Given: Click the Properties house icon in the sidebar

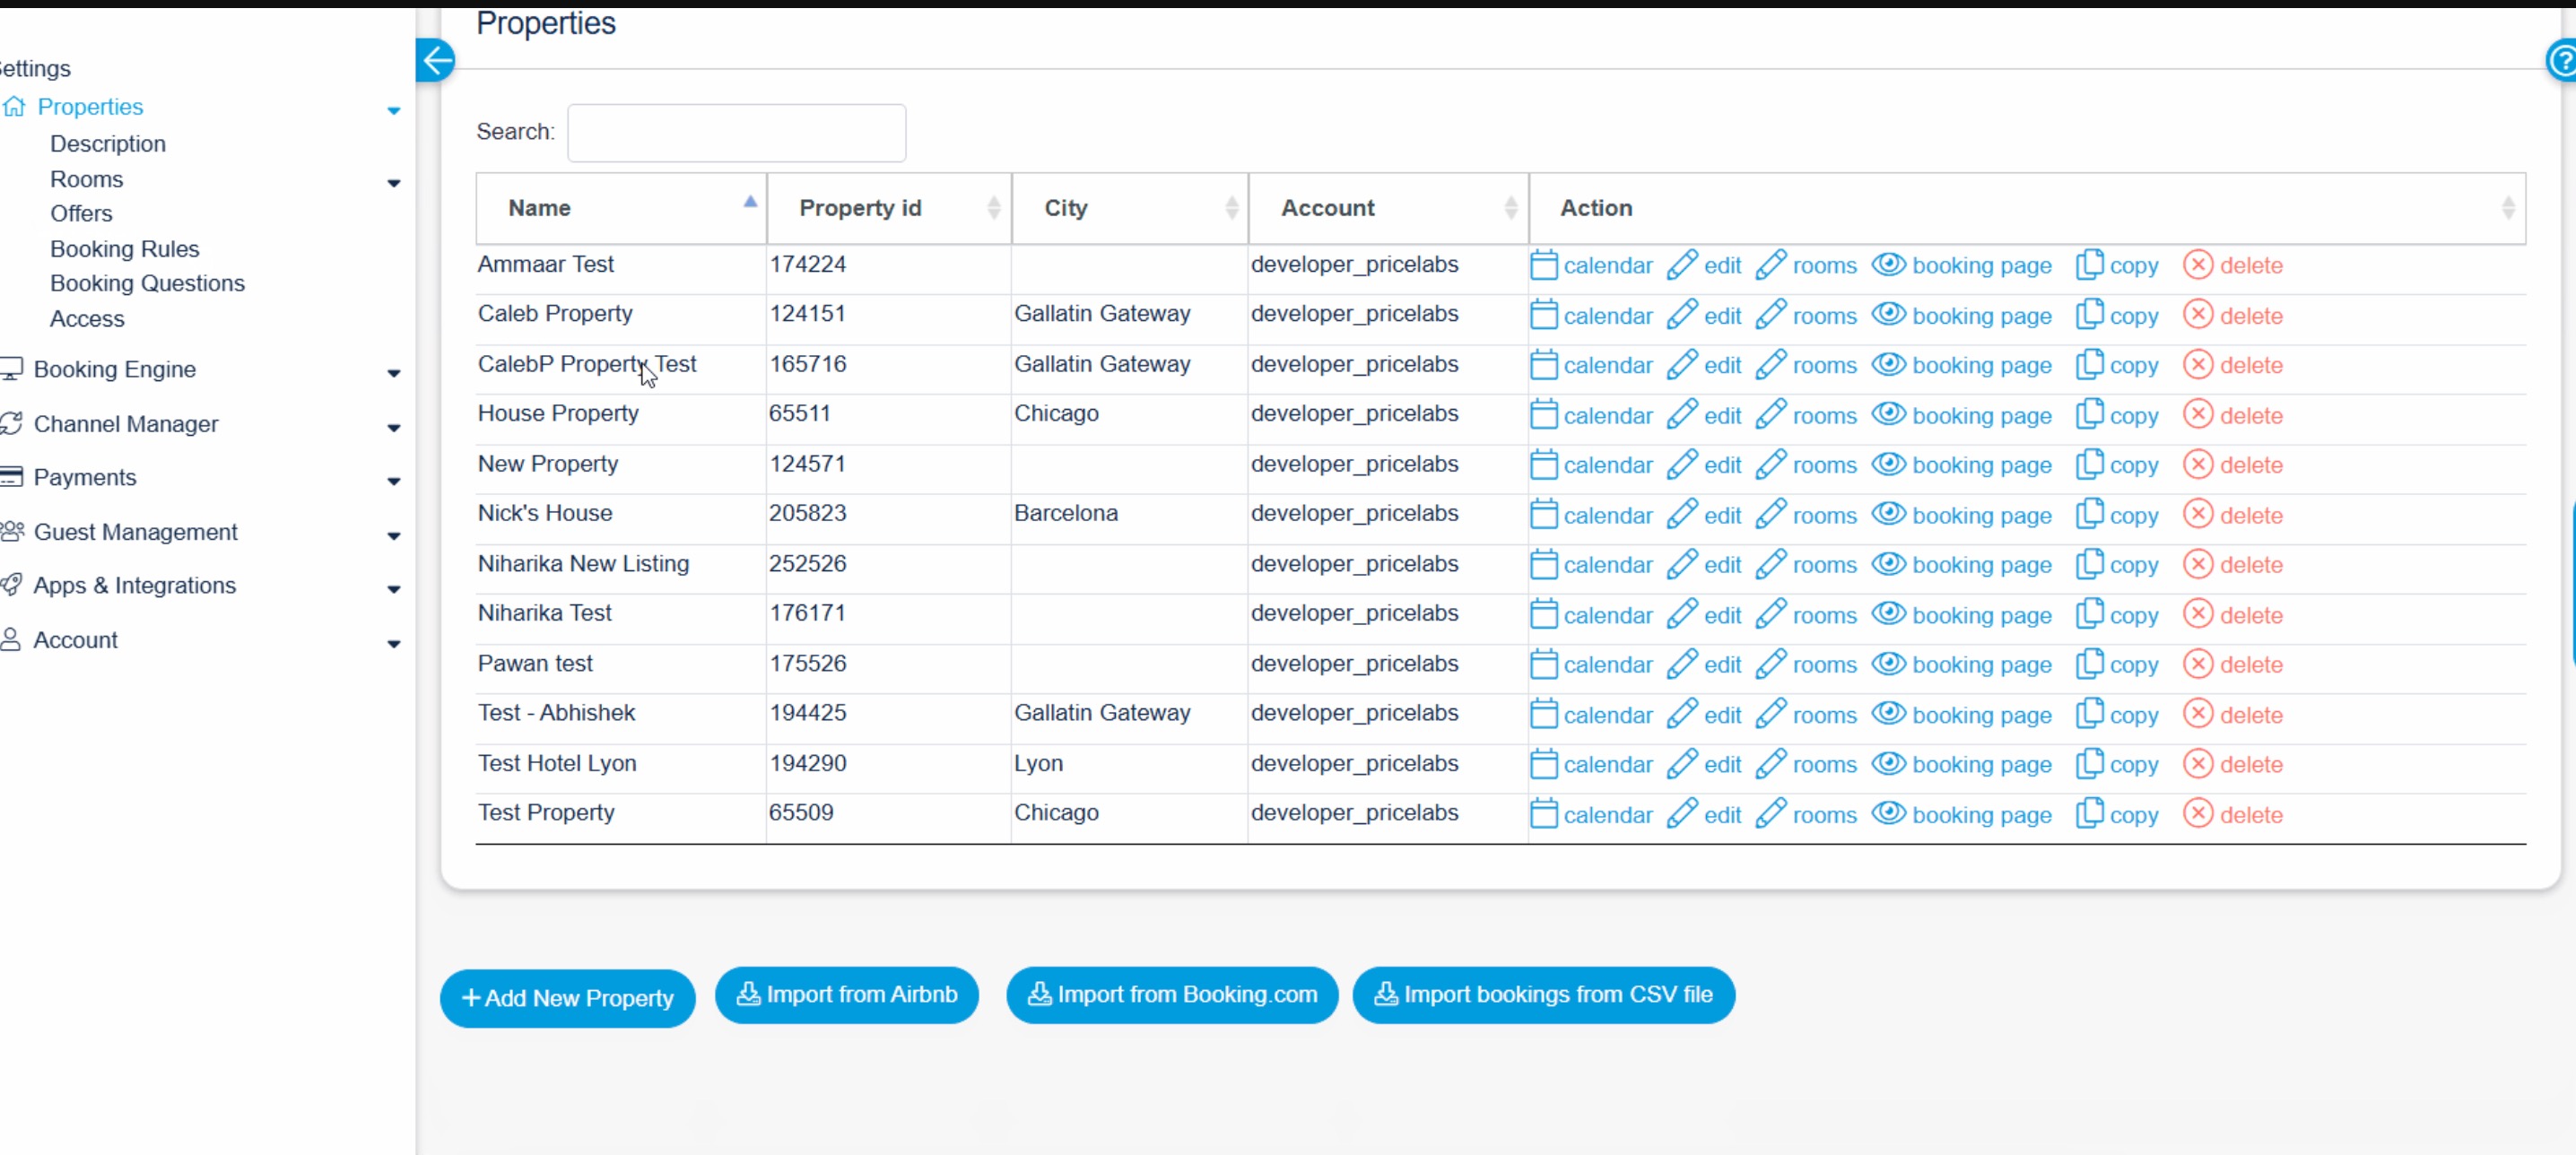Looking at the screenshot, I should [14, 106].
